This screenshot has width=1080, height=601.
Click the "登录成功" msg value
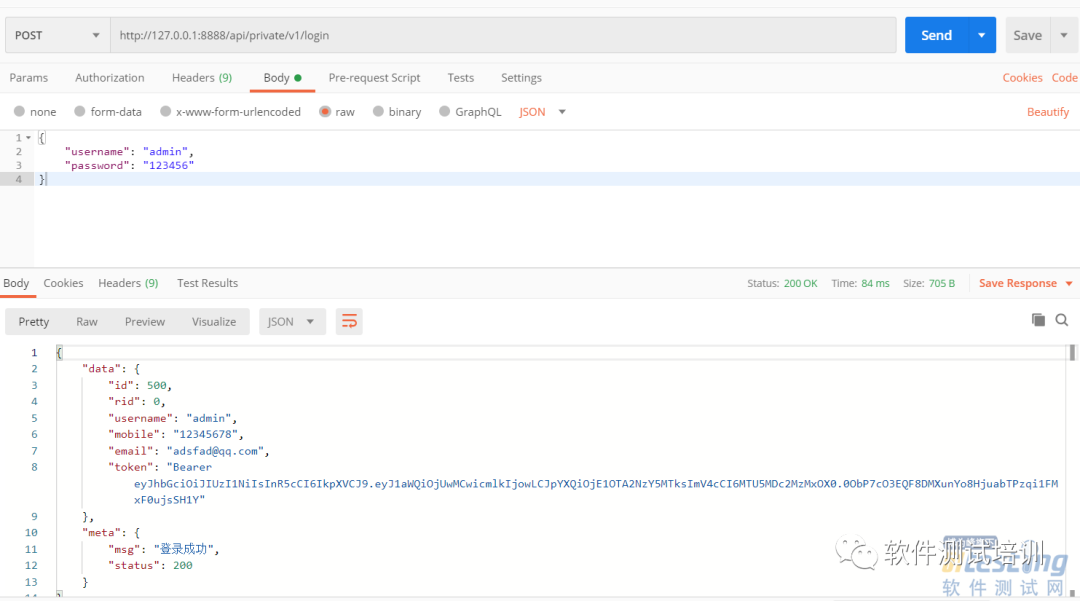[183, 549]
